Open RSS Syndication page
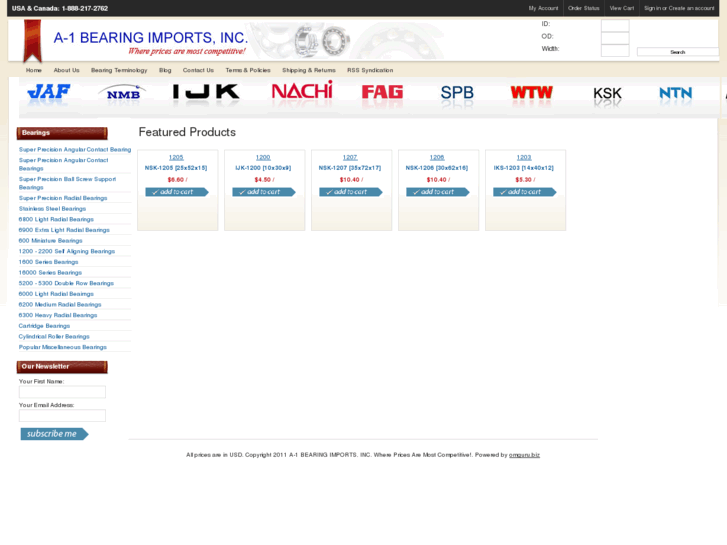 click(x=370, y=71)
